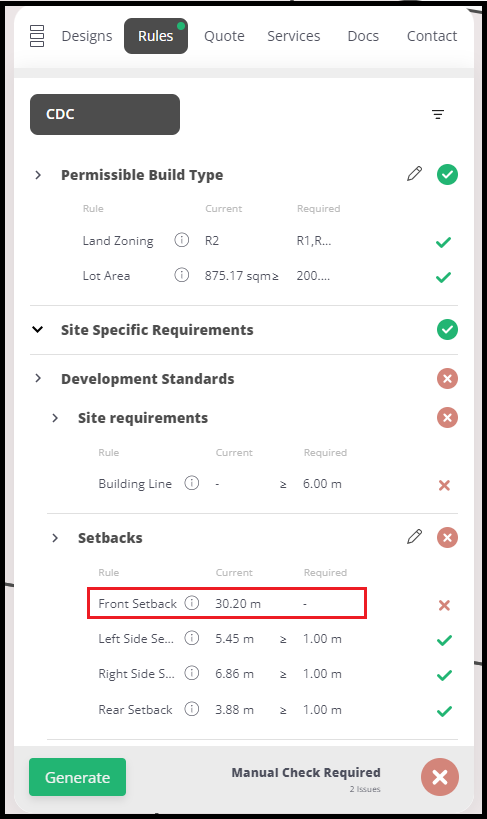Switch to the Designs tab
This screenshot has width=487, height=819.
point(87,36)
